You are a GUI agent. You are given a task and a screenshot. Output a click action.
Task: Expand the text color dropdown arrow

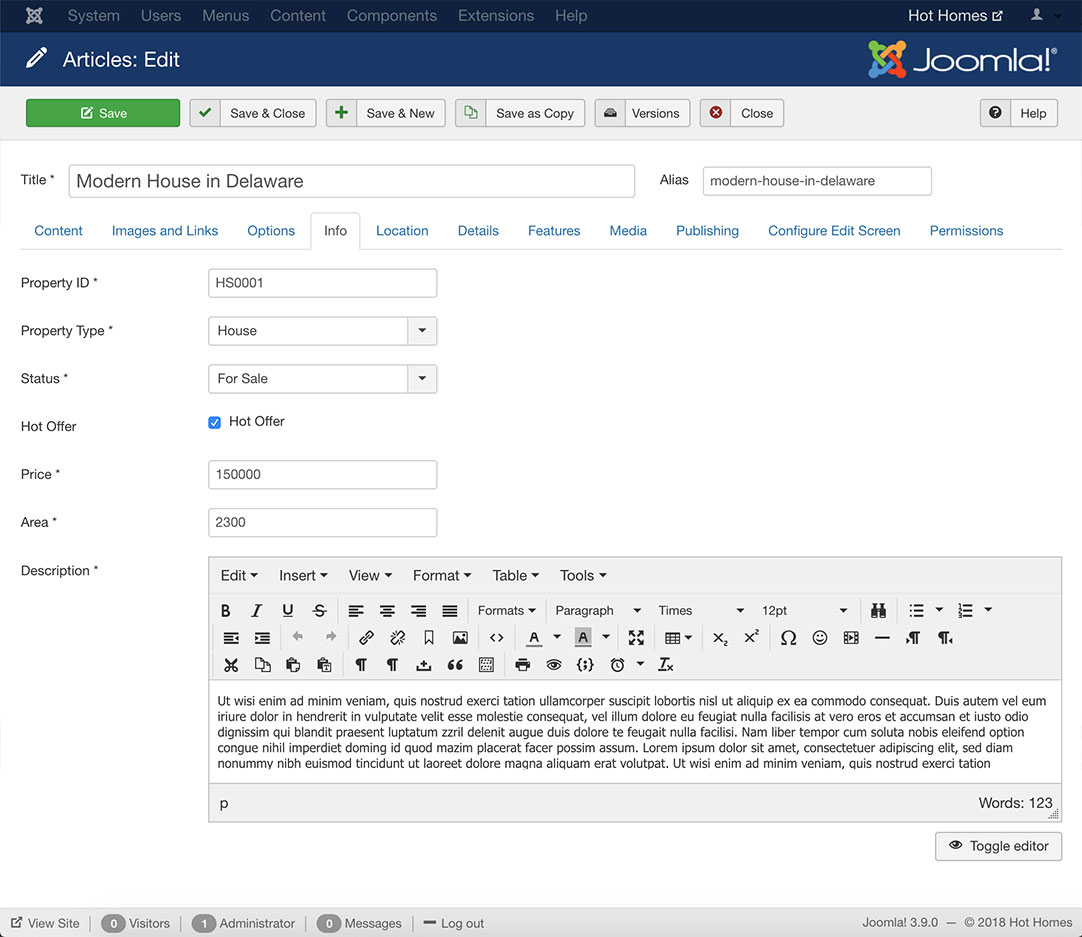pyautogui.click(x=557, y=637)
